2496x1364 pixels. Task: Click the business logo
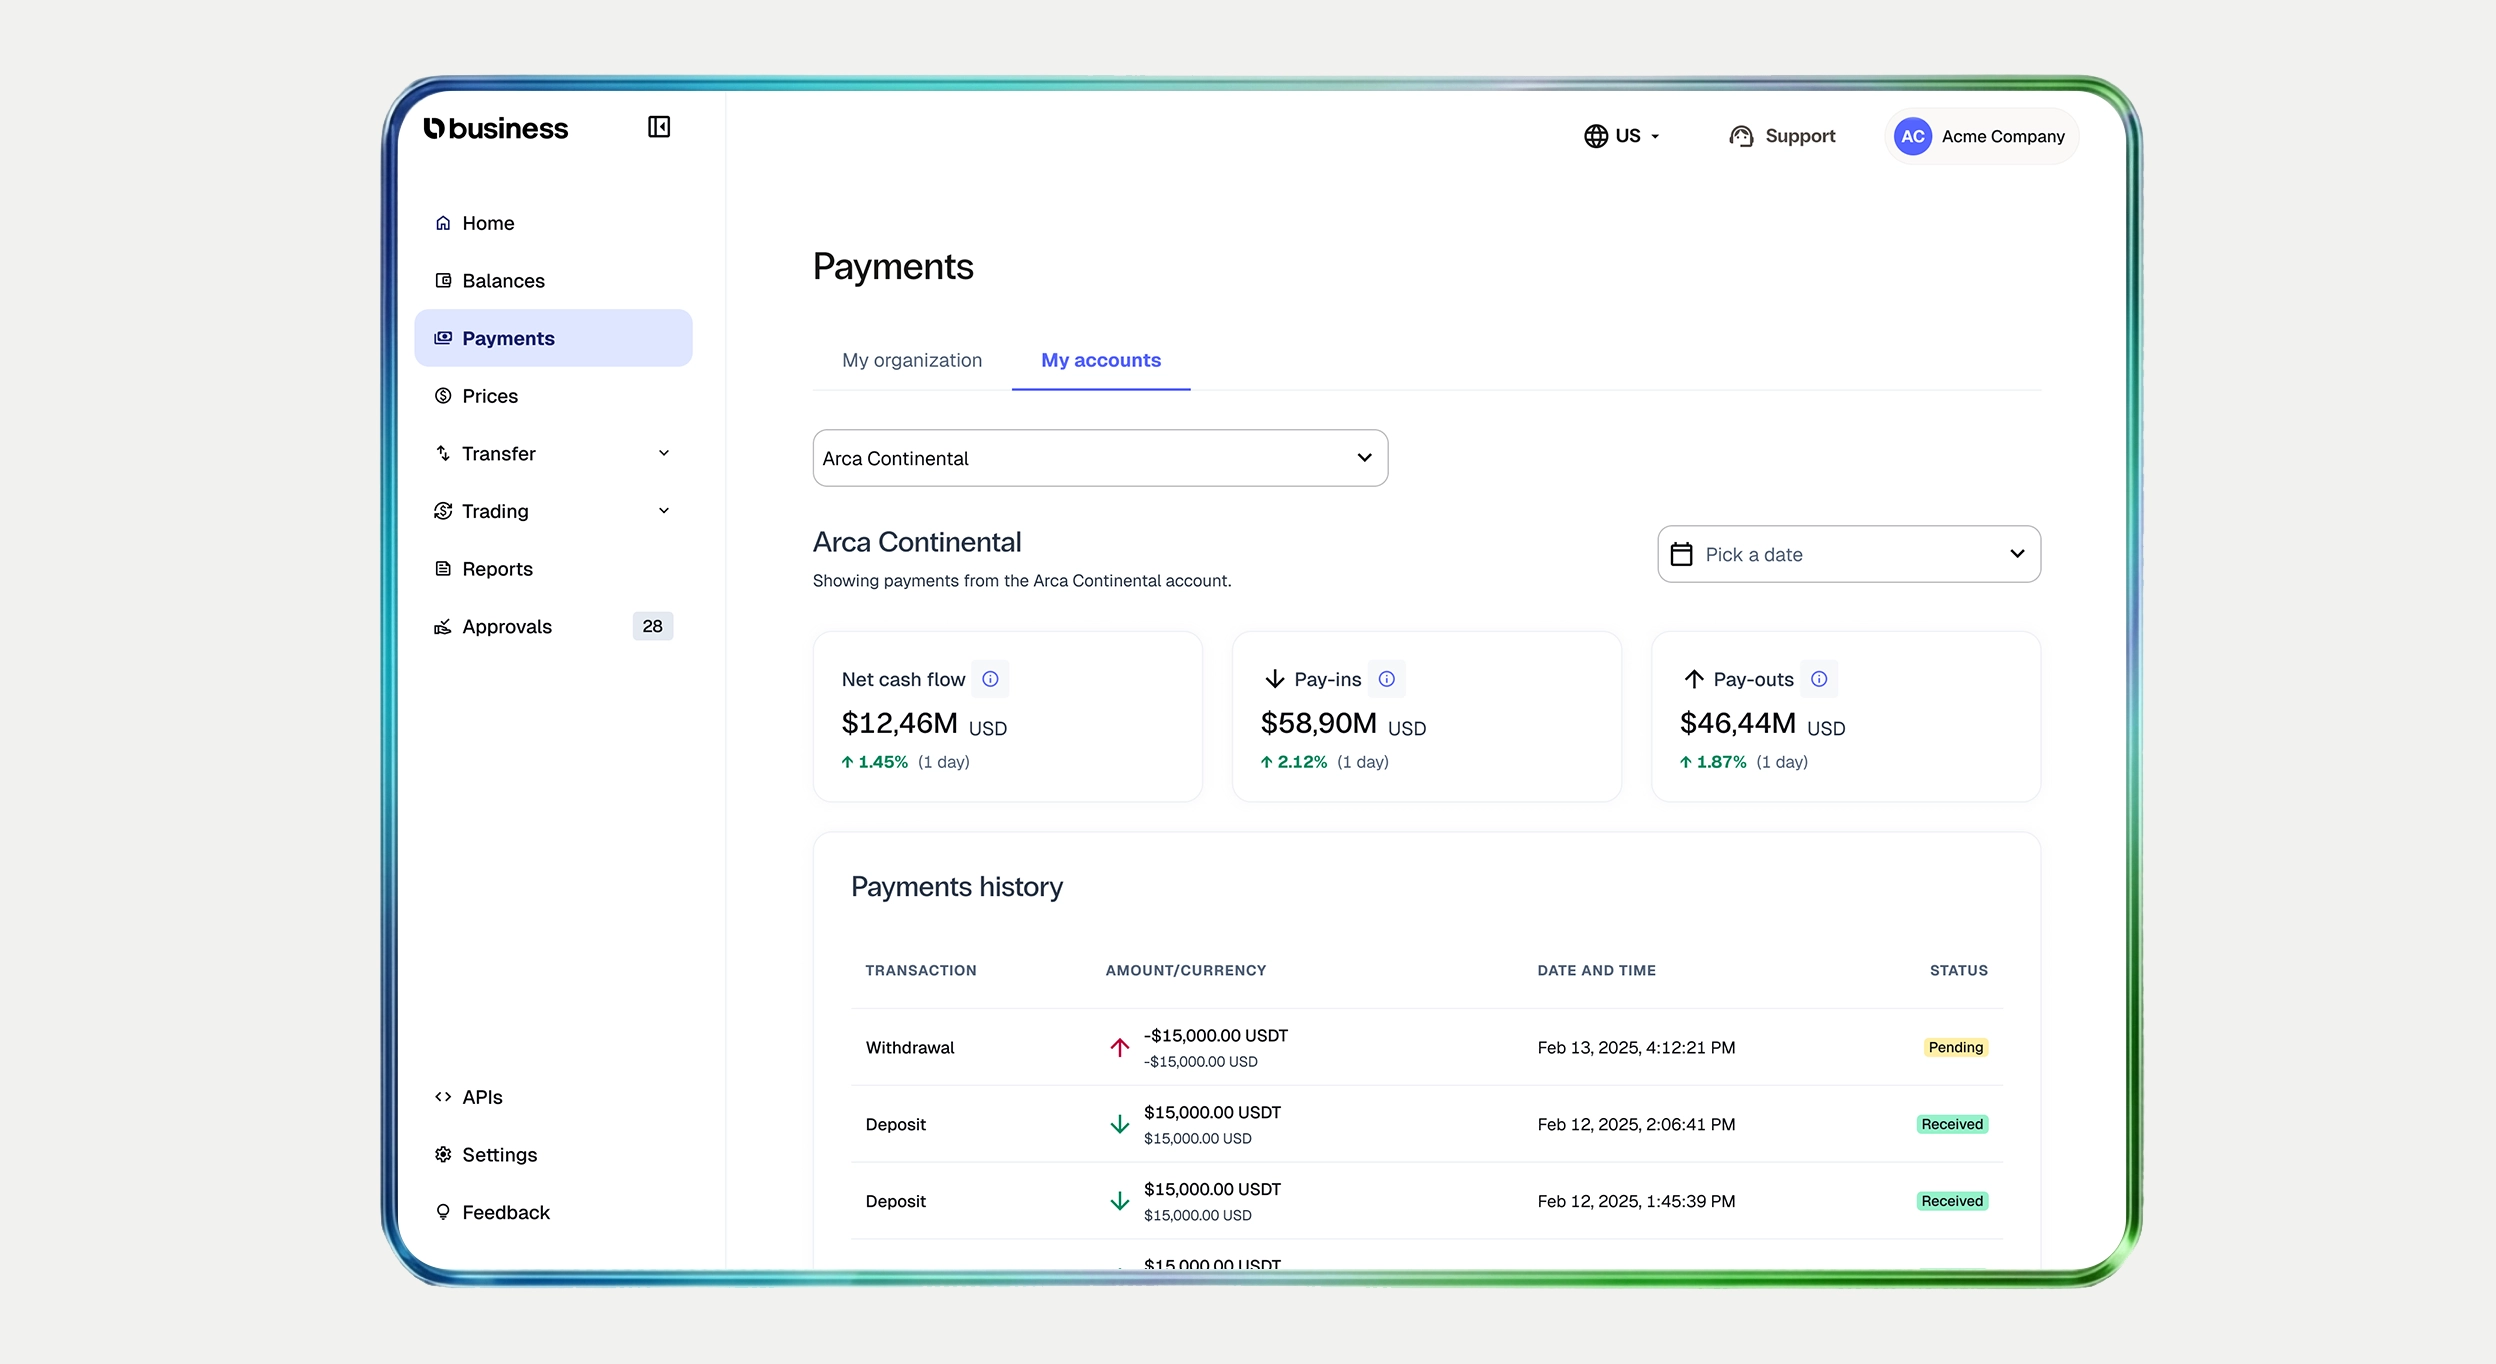click(496, 128)
